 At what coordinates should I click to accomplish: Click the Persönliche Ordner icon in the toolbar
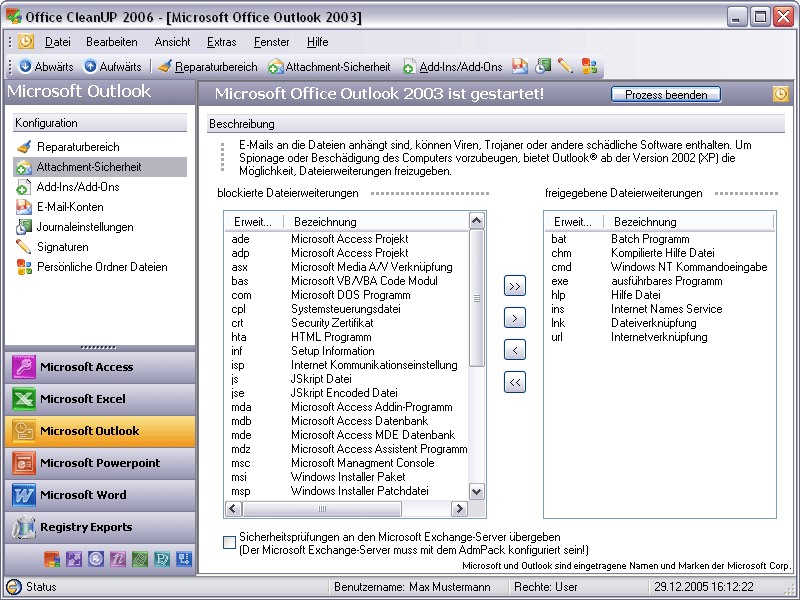(x=589, y=66)
